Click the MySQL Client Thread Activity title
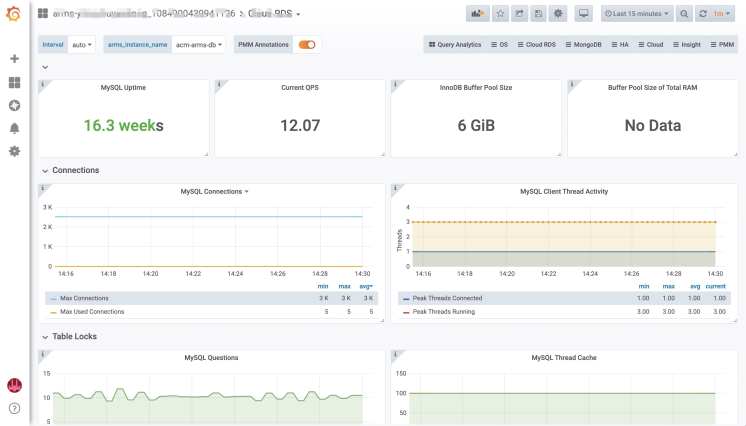 click(564, 191)
